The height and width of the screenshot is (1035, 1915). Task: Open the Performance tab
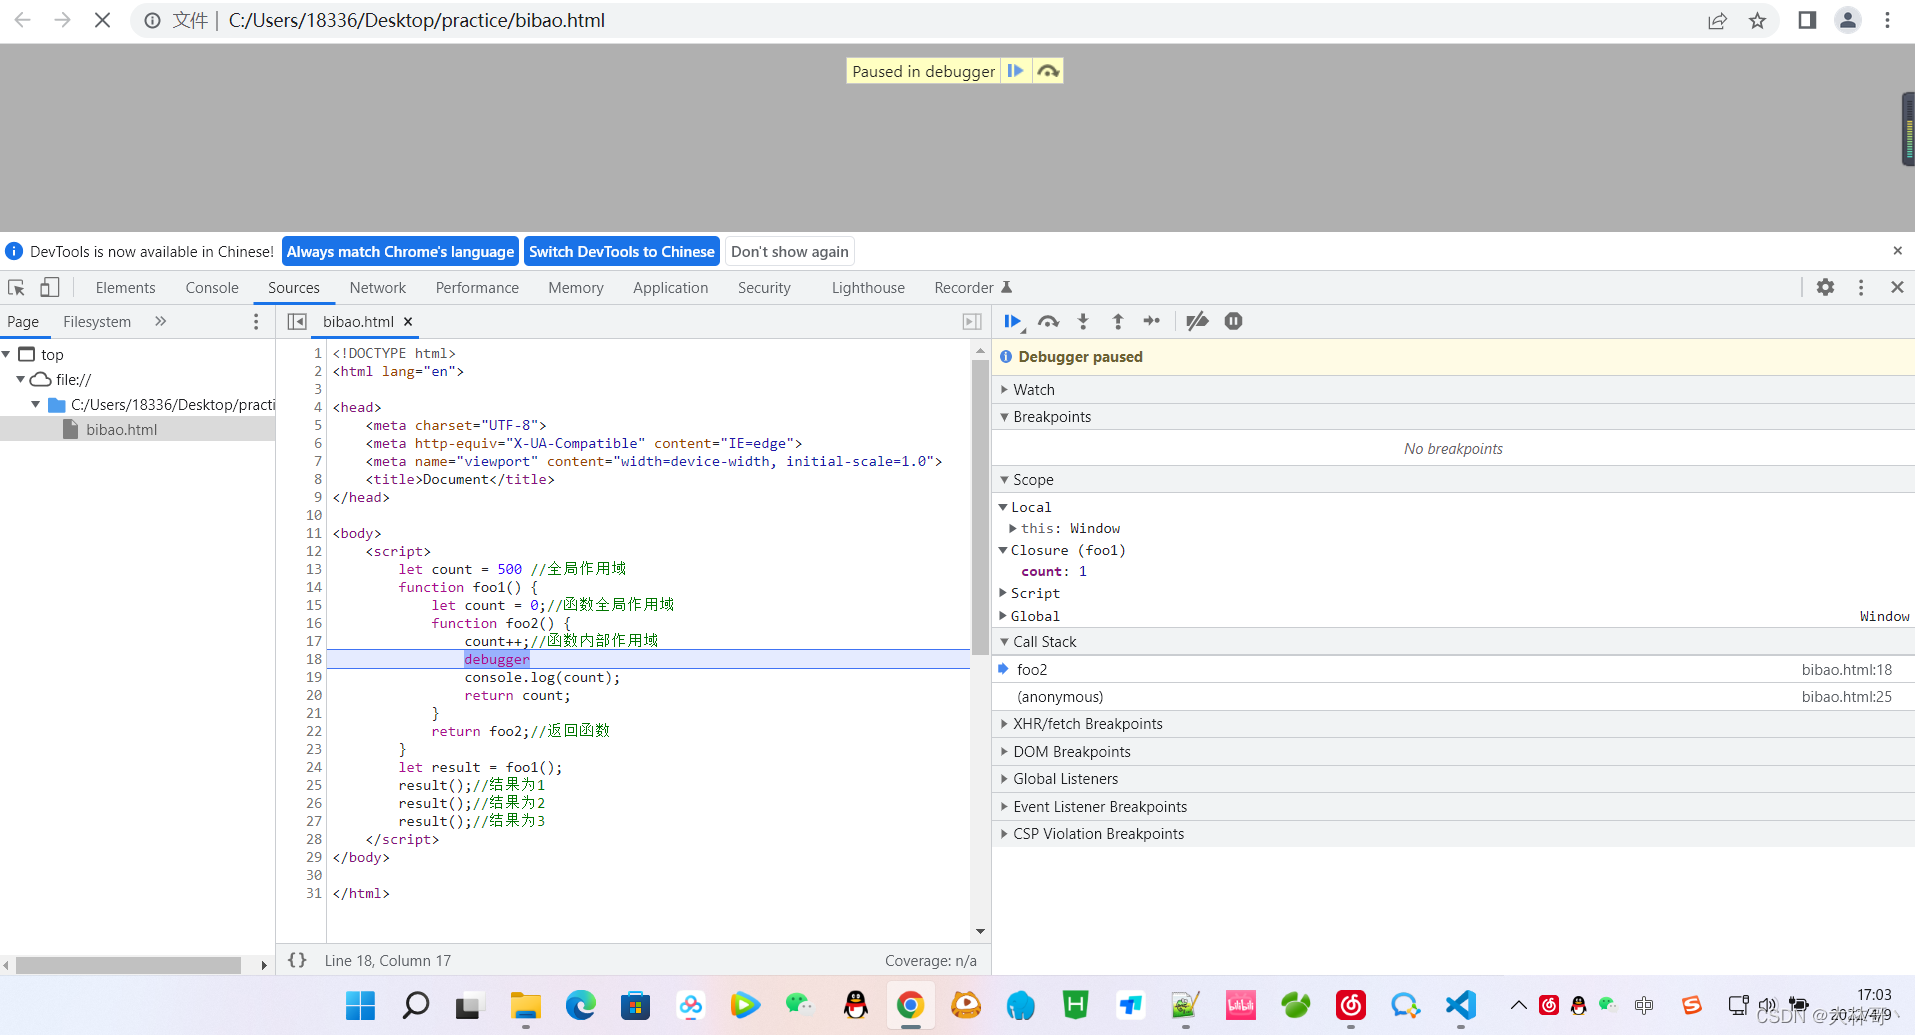(477, 288)
